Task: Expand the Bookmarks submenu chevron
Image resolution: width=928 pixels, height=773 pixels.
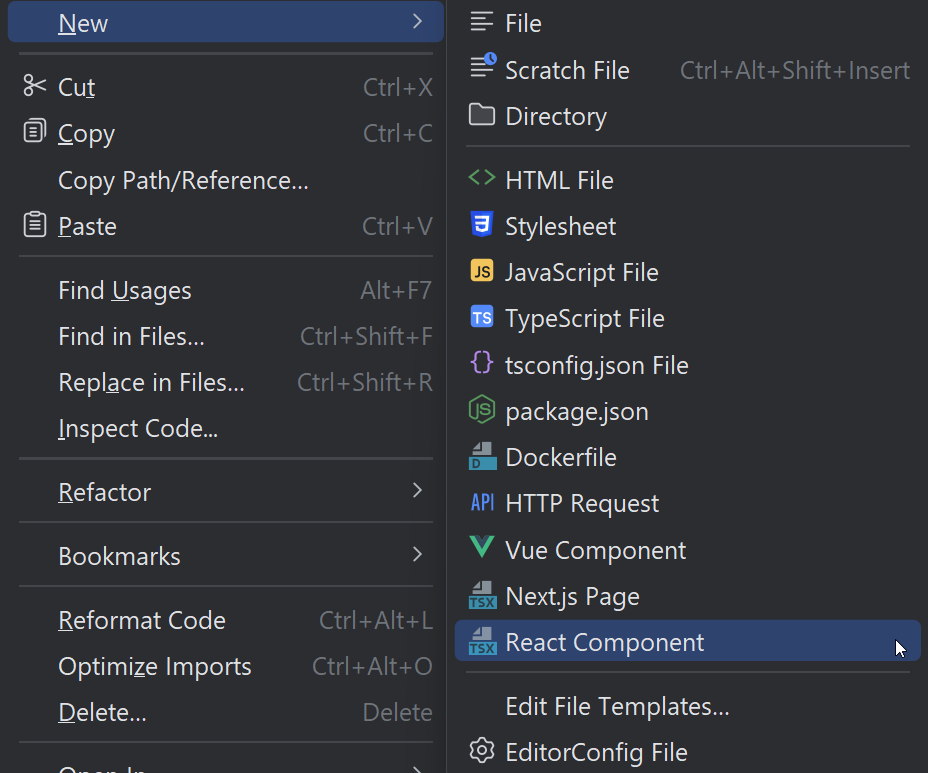Action: tap(417, 555)
